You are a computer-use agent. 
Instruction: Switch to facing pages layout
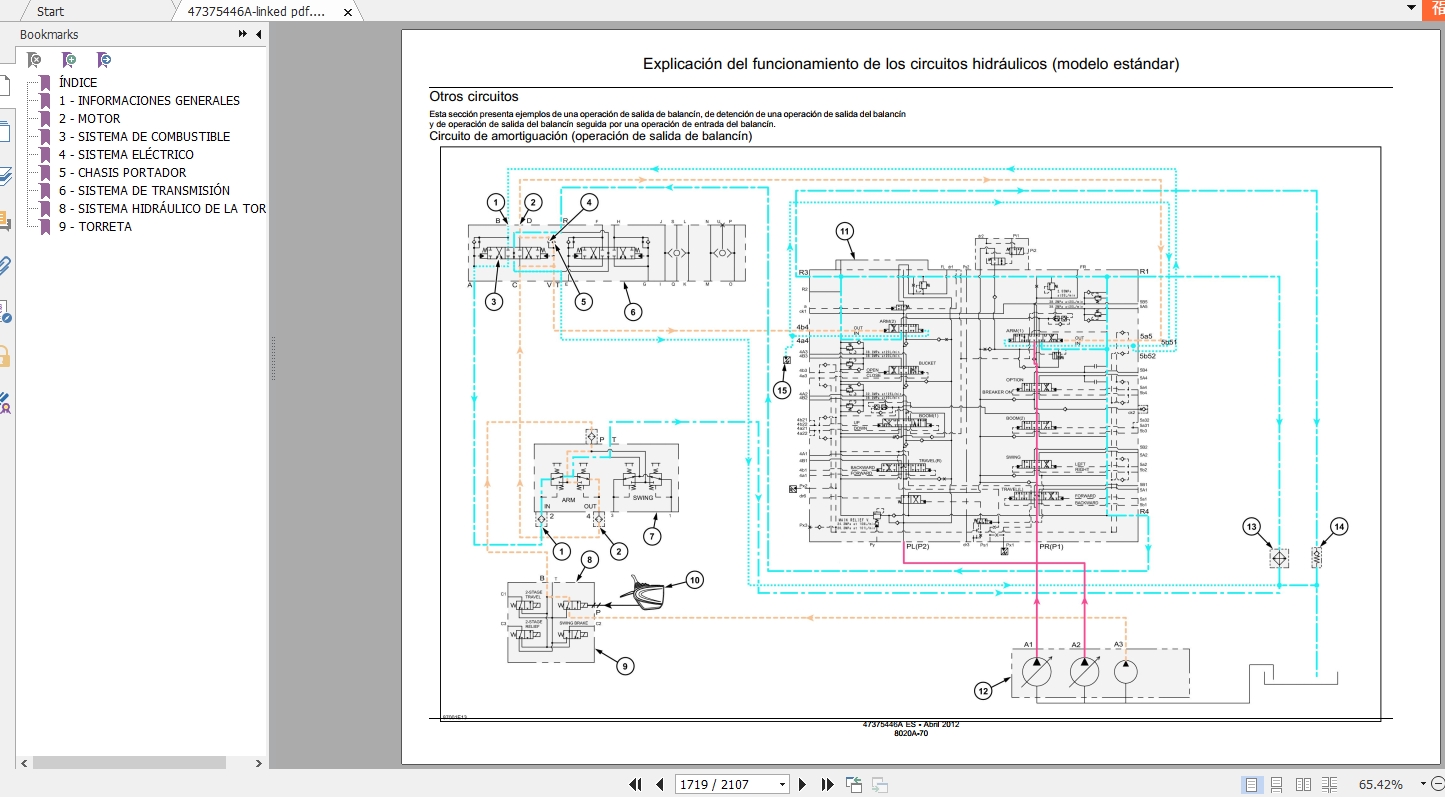(1304, 784)
